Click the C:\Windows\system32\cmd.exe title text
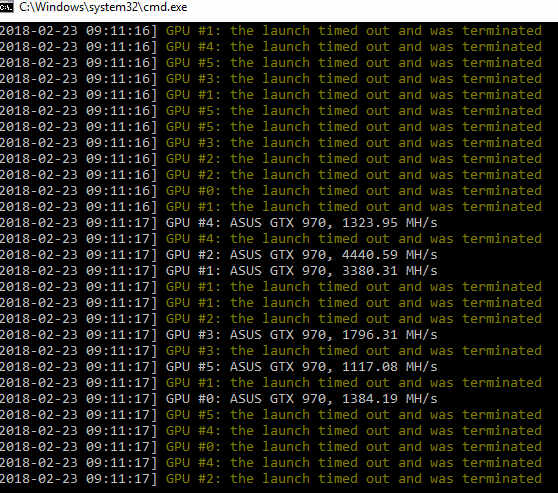Viewport: 558px width, 493px height. [103, 7]
